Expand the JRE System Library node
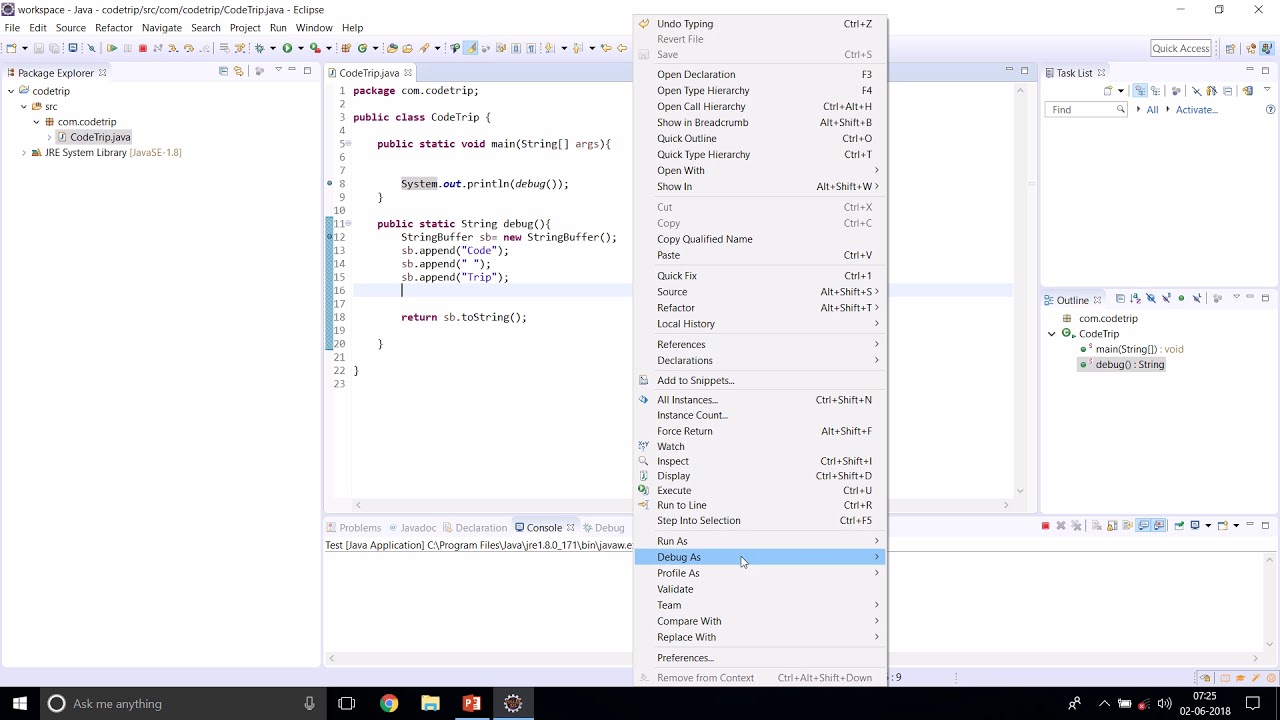1280x720 pixels. [x=23, y=153]
